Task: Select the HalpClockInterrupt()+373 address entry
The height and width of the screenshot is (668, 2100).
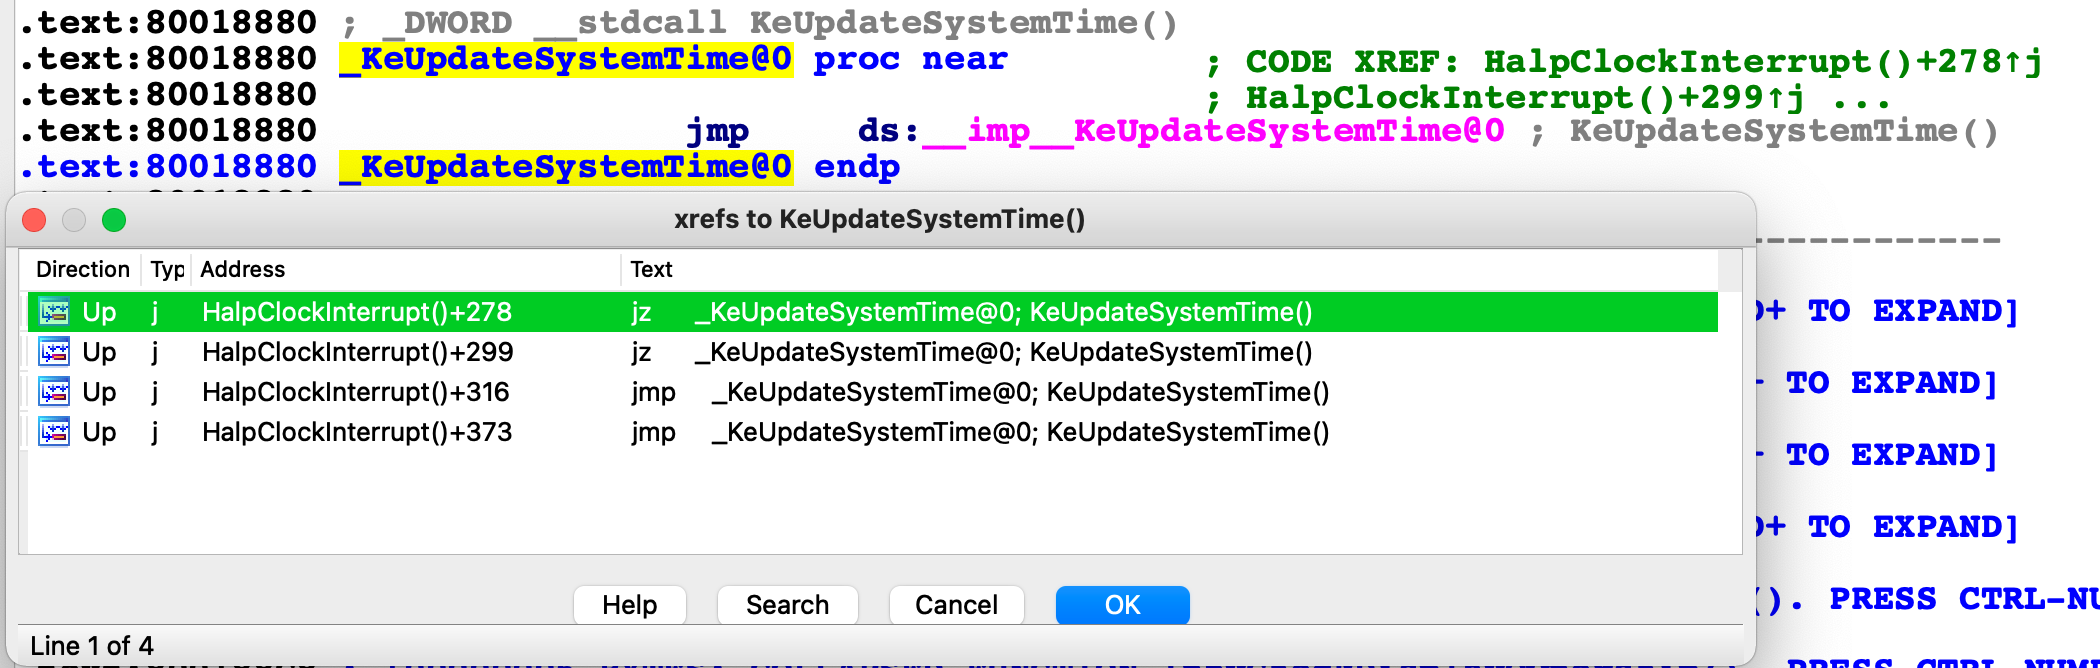Action: (x=357, y=432)
